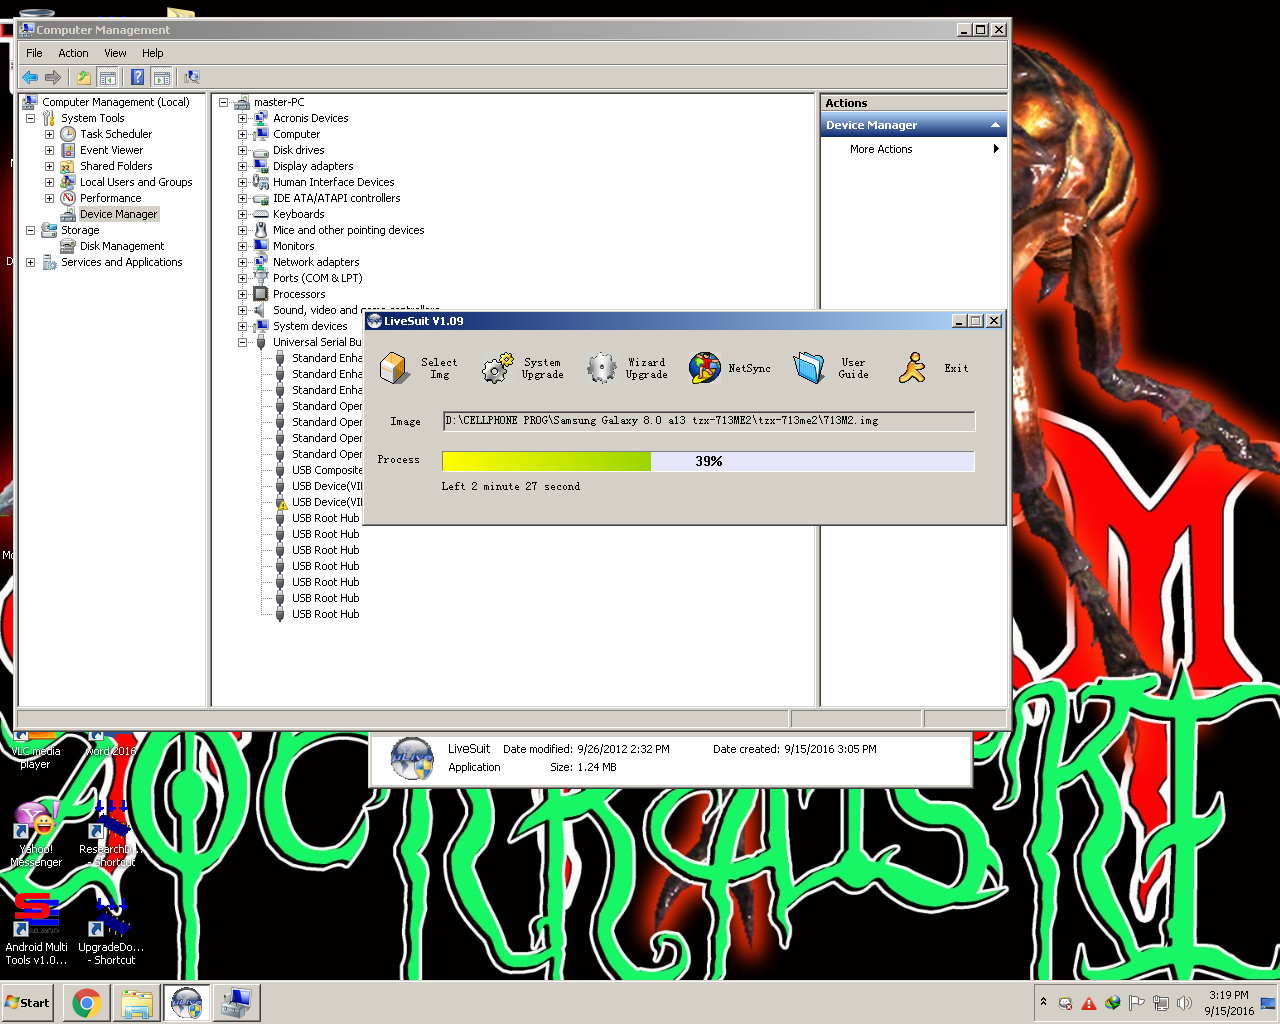Expand the Network adapters node
Image resolution: width=1280 pixels, height=1024 pixels.
[242, 262]
